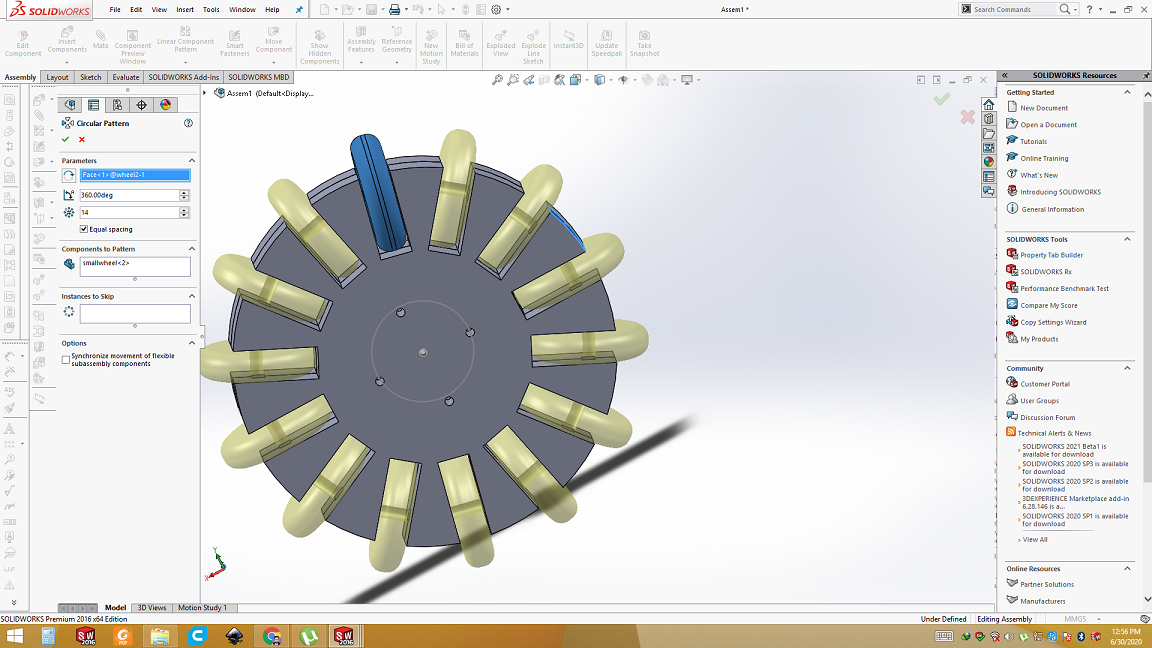Click View All news link
Image resolution: width=1152 pixels, height=648 pixels.
tap(1034, 540)
